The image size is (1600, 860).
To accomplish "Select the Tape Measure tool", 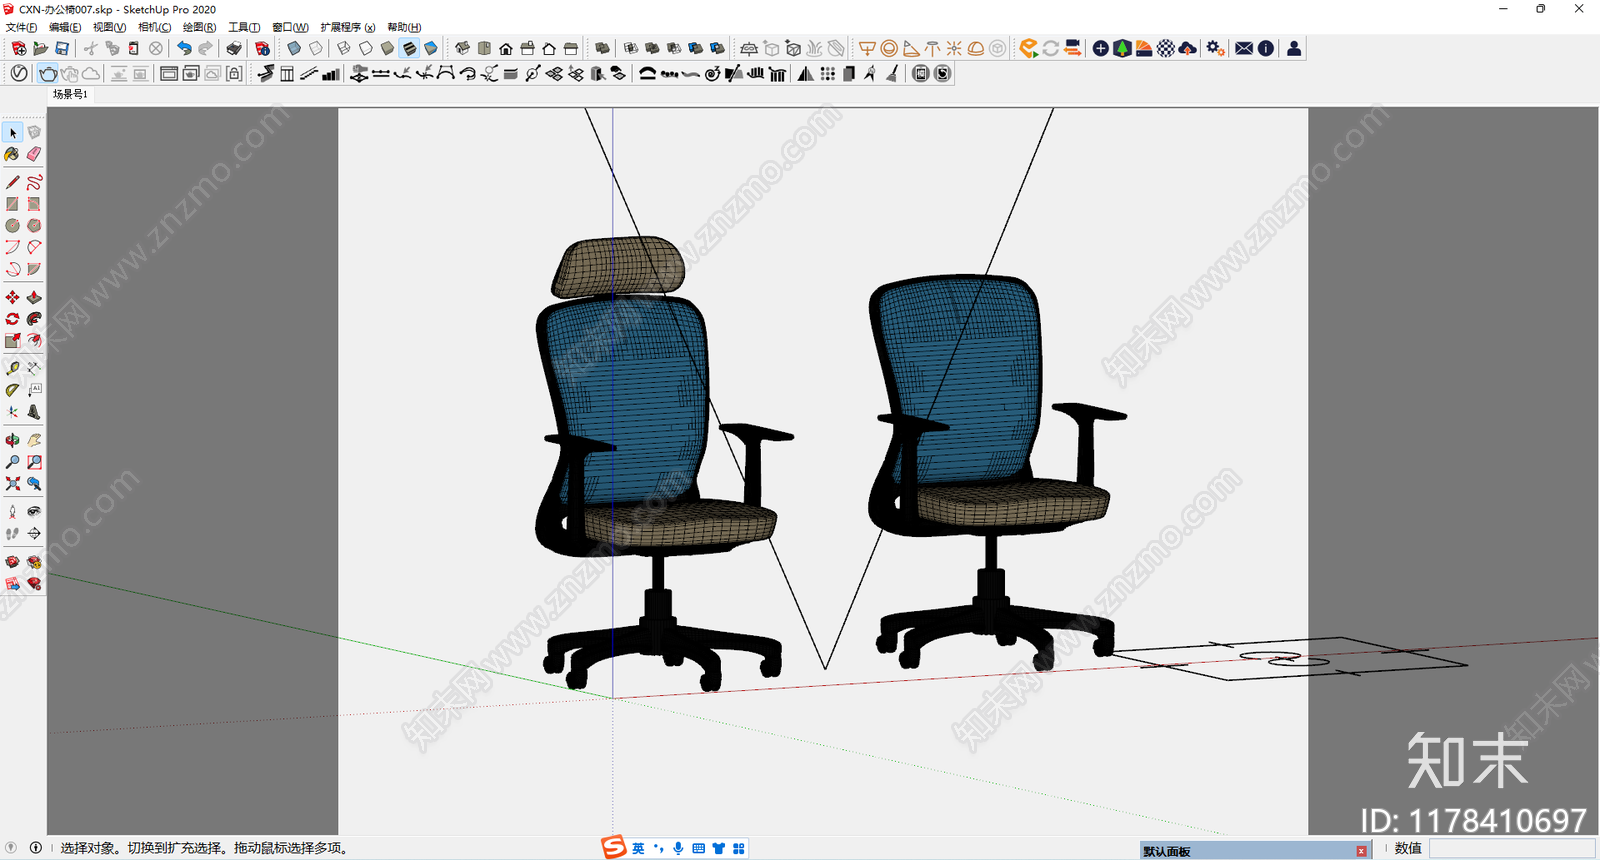I will (12, 368).
